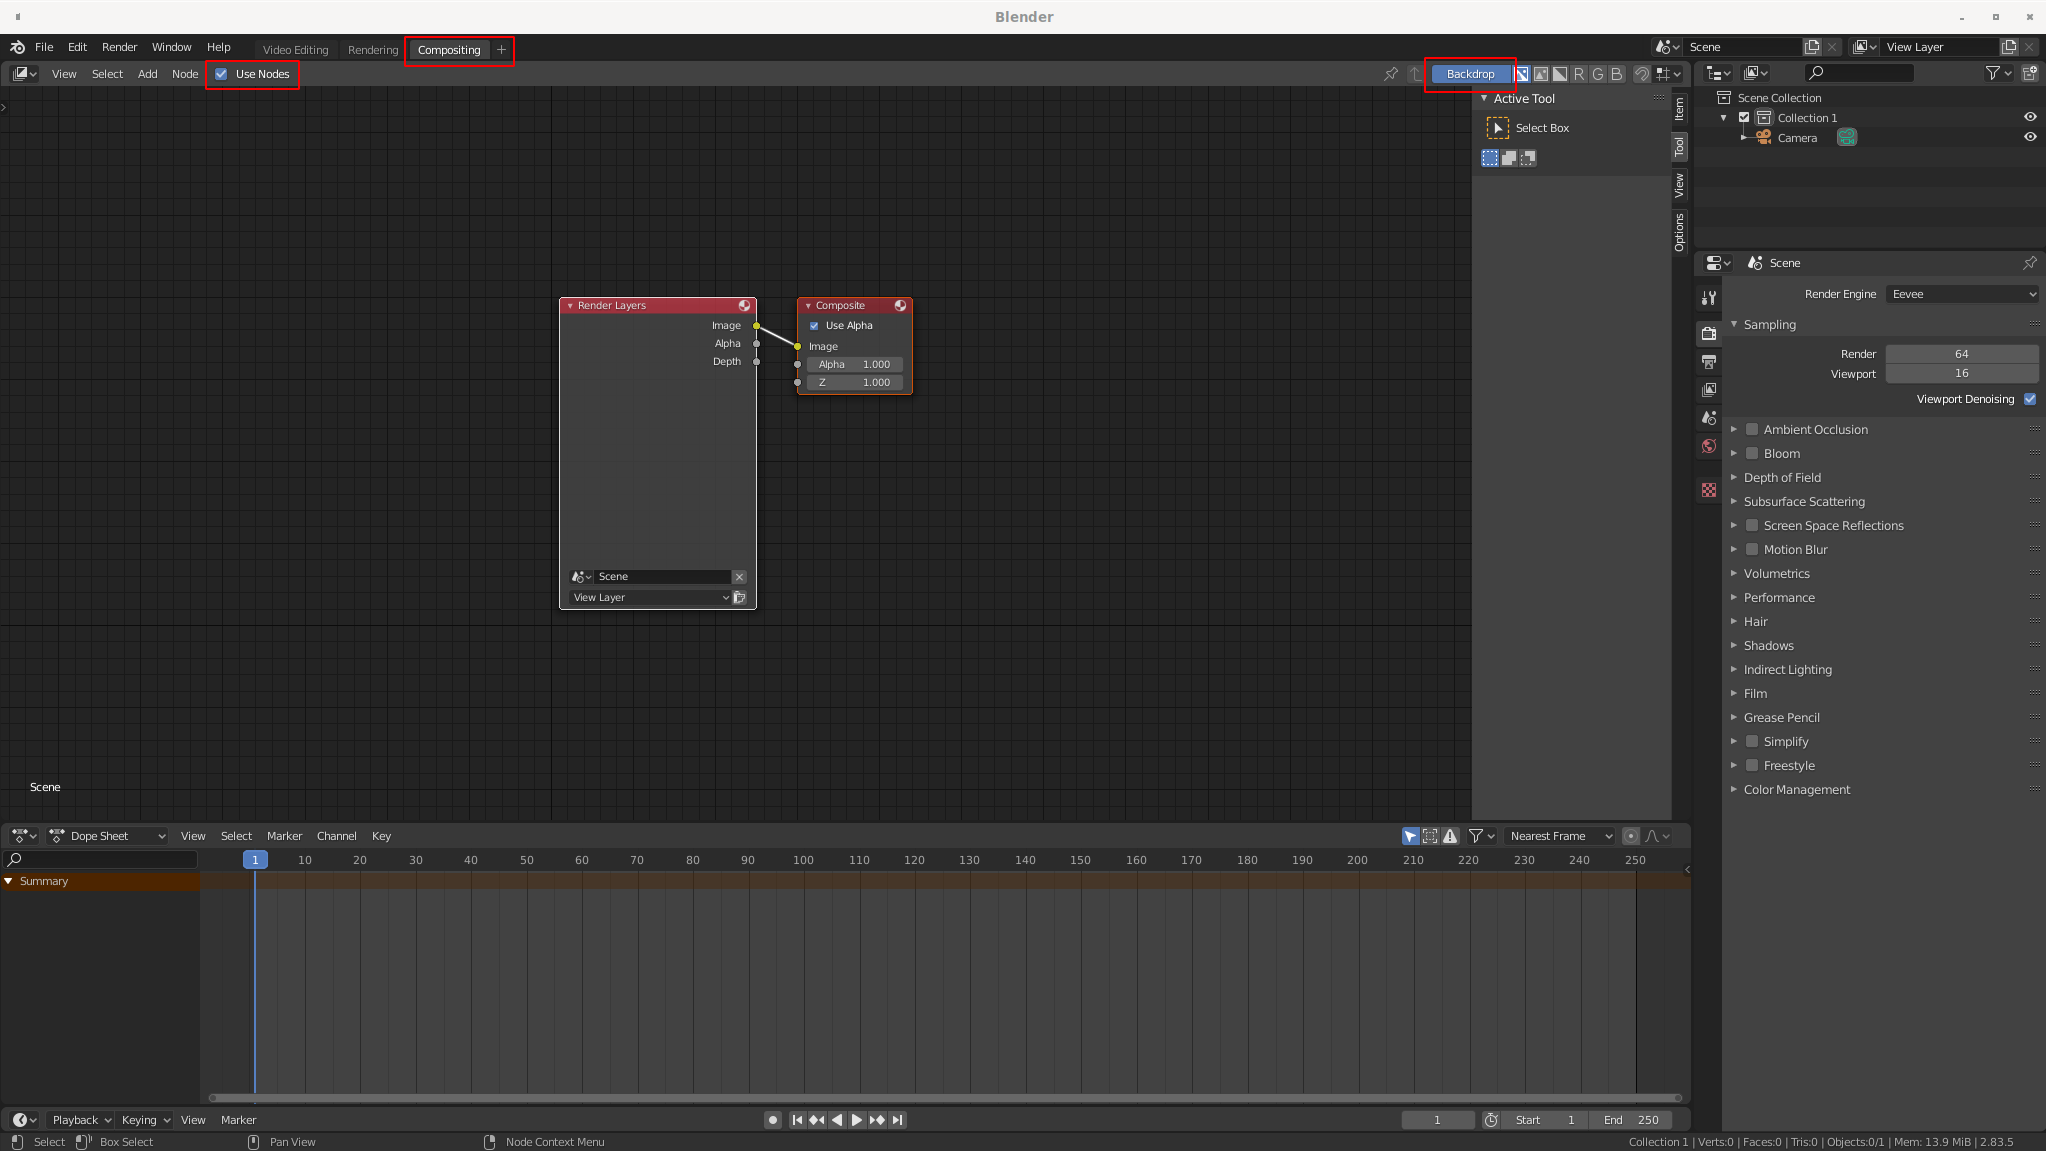
Task: Open the Output properties tab
Action: [x=1709, y=362]
